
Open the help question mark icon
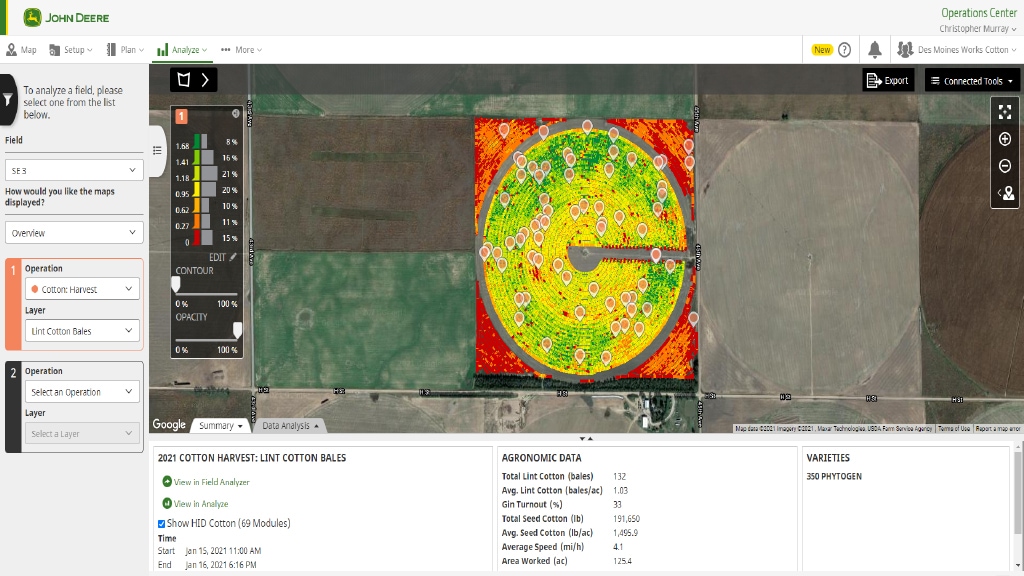pos(845,50)
